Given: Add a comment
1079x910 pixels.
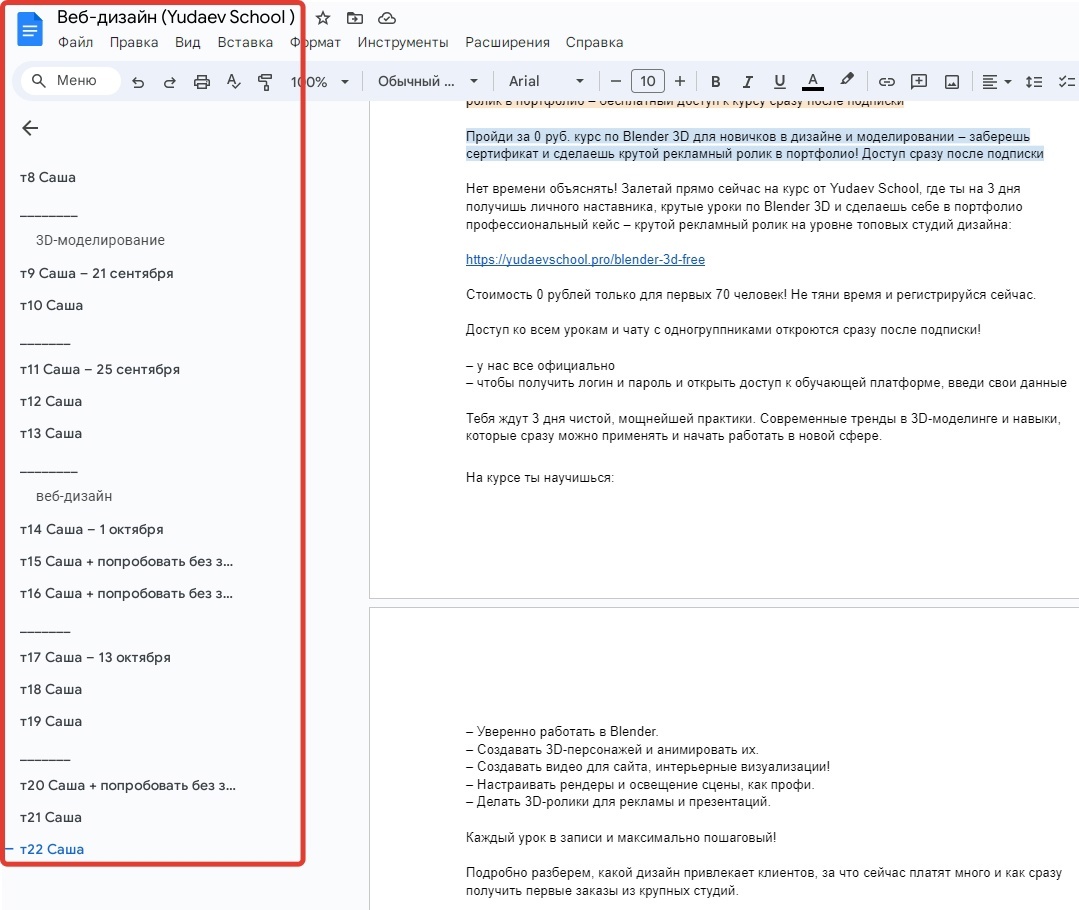Looking at the screenshot, I should 919,81.
